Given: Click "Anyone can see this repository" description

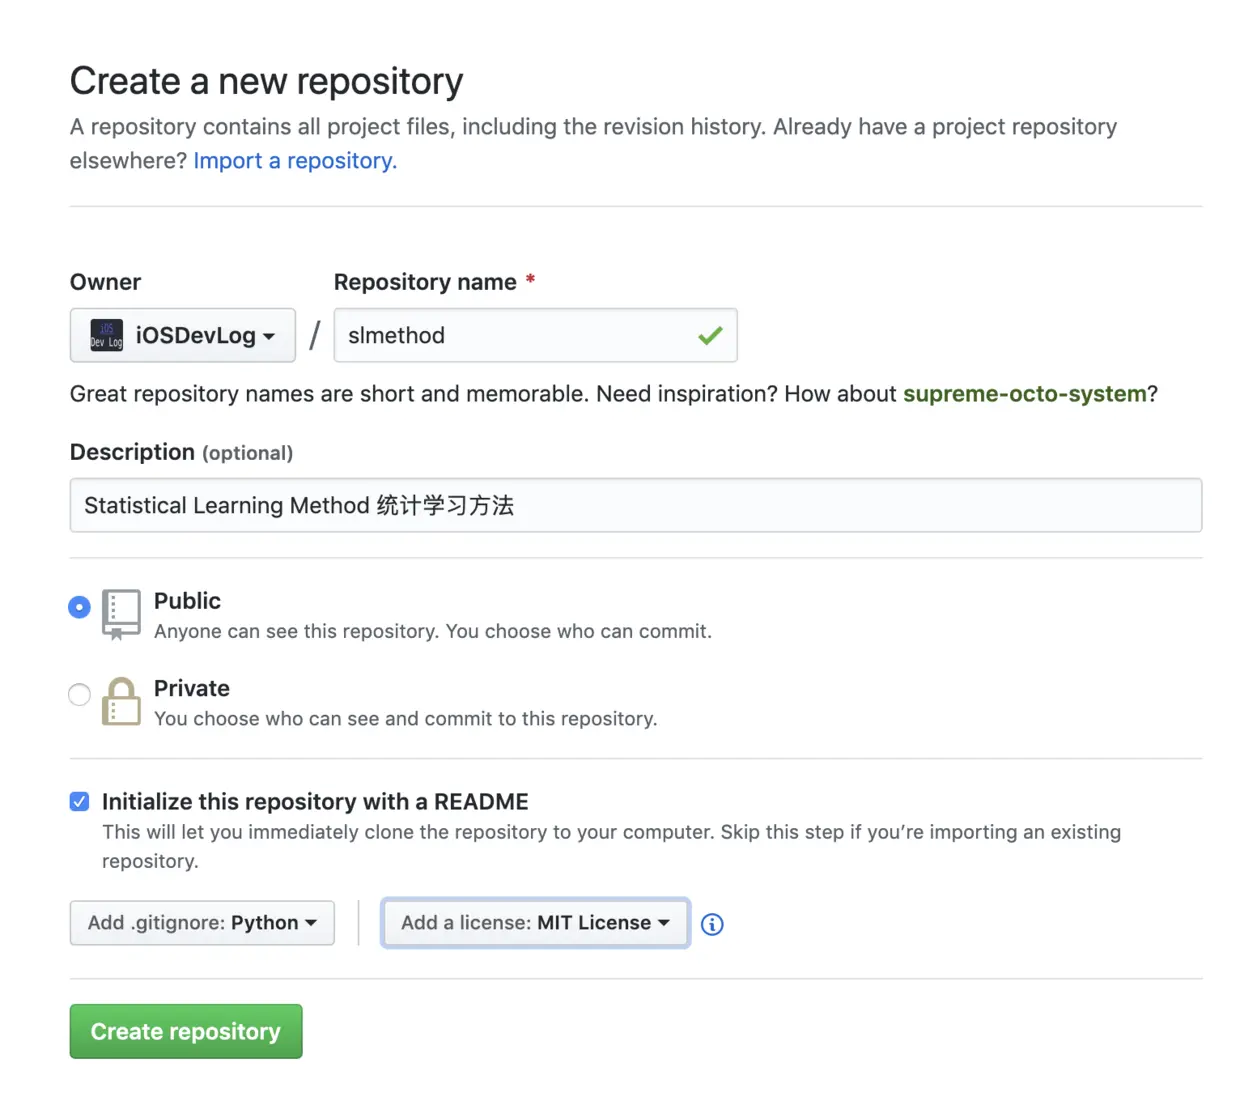Looking at the screenshot, I should (x=433, y=632).
